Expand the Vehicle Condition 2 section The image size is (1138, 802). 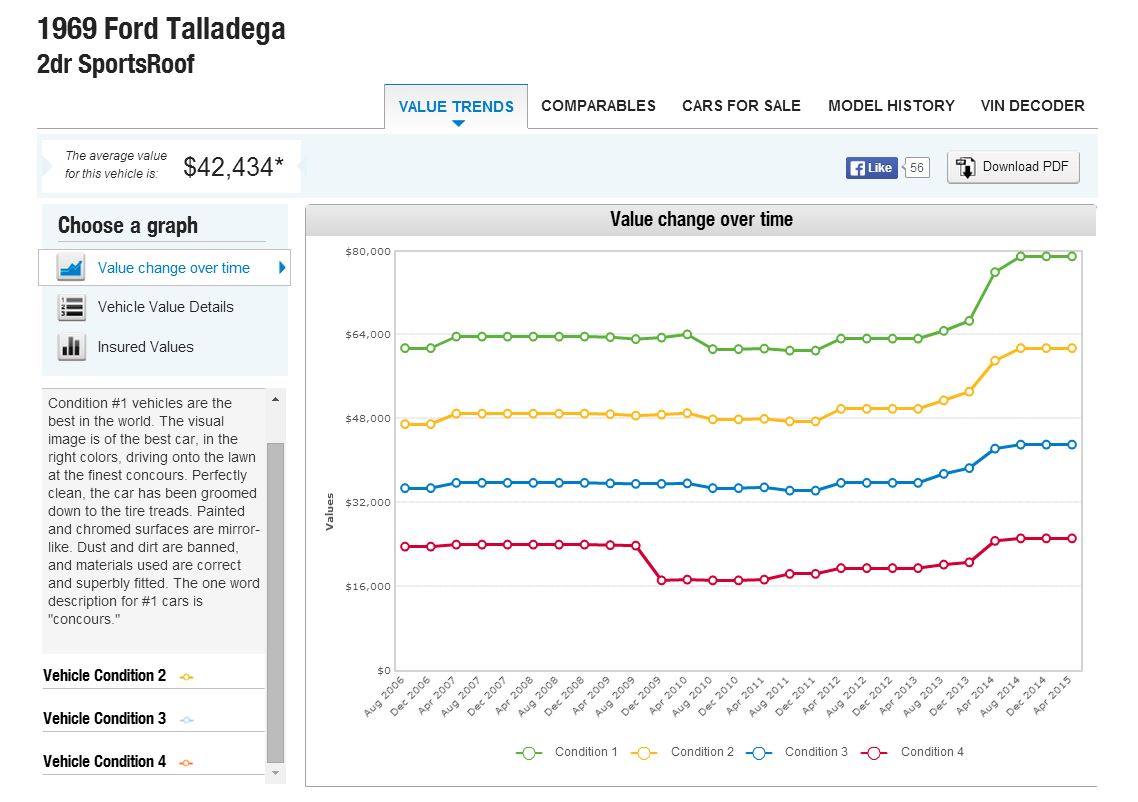(x=105, y=676)
